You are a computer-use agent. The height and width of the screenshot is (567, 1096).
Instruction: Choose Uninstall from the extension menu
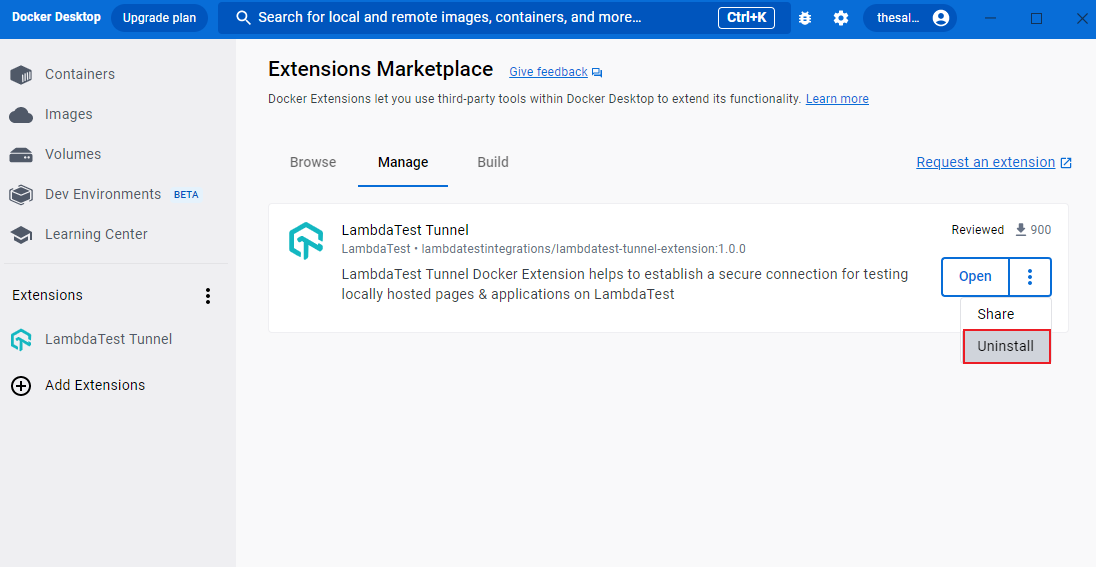point(1006,346)
